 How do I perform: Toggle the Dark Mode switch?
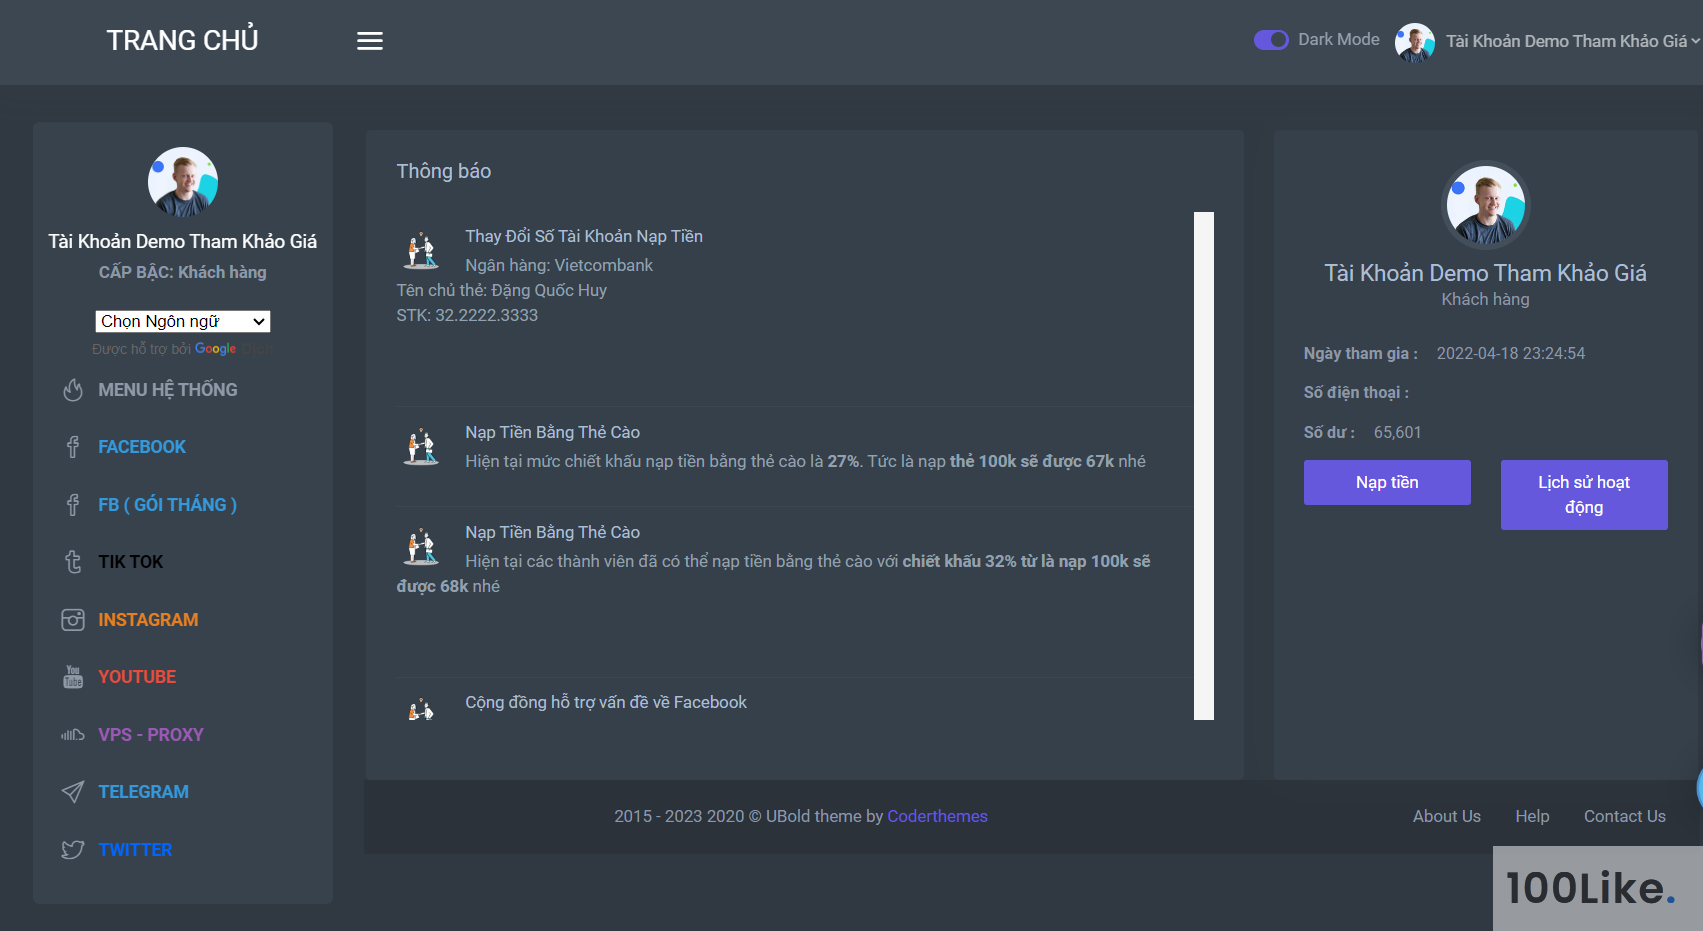click(x=1271, y=40)
